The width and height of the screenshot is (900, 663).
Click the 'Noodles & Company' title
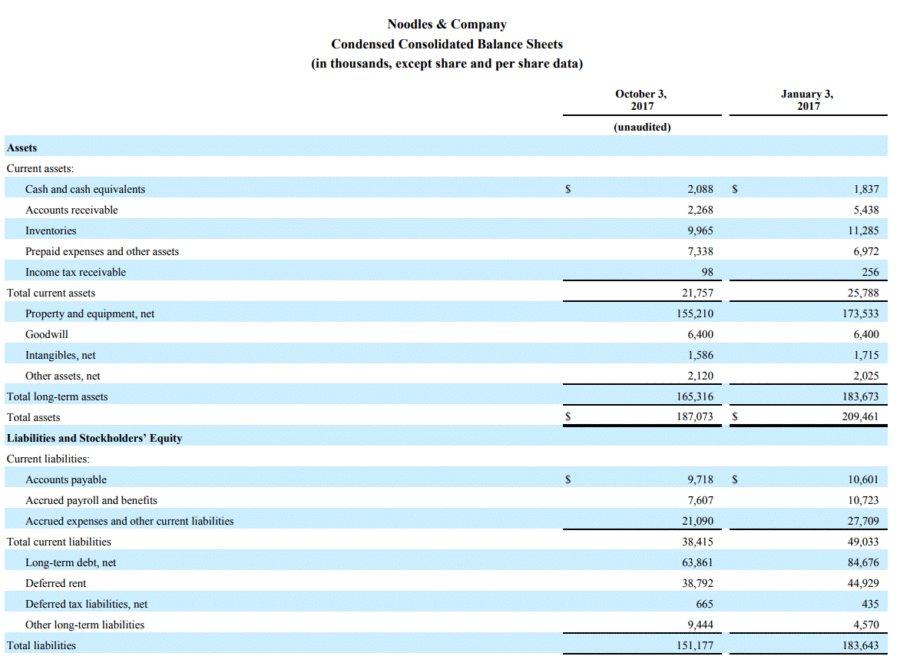click(x=447, y=24)
